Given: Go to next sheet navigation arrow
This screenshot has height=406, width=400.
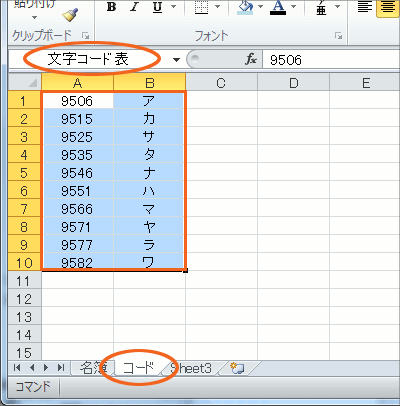Looking at the screenshot, I should click(x=46, y=368).
